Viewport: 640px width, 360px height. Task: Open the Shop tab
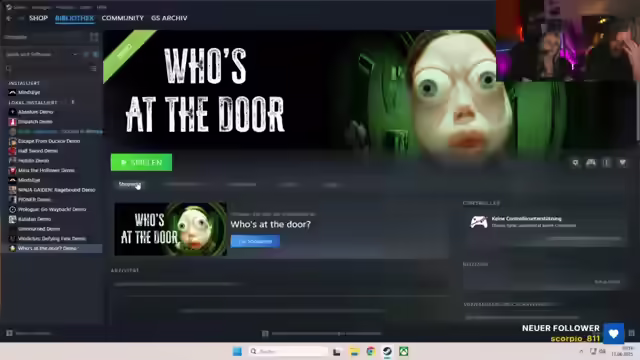click(x=38, y=18)
